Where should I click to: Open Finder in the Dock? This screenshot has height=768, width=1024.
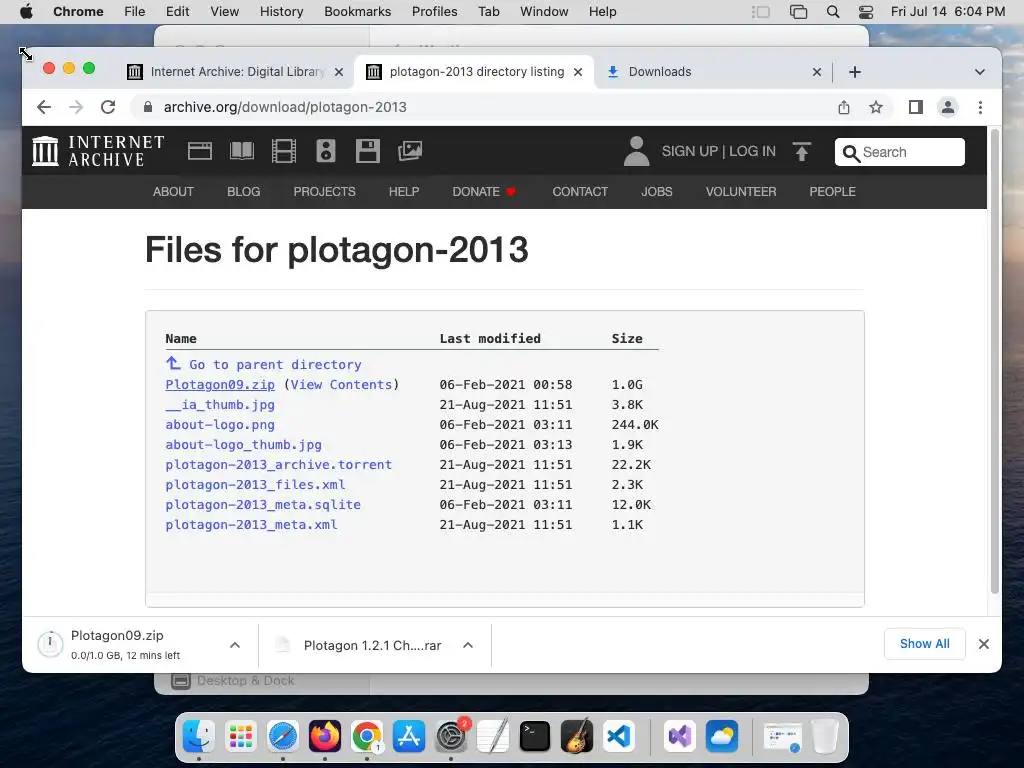199,737
